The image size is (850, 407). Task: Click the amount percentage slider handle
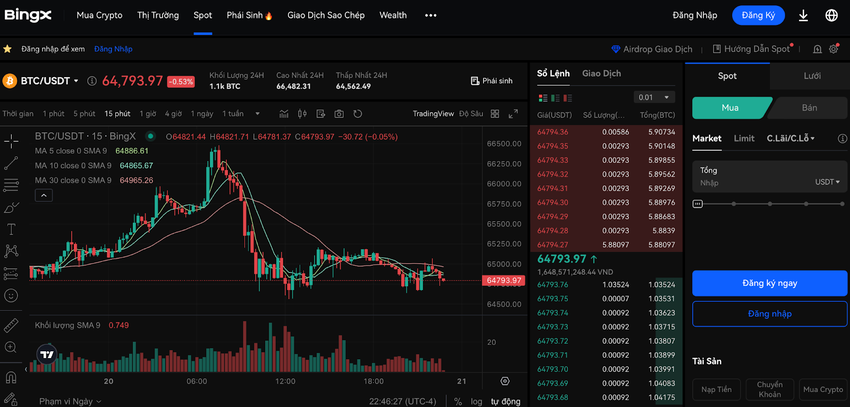[x=698, y=204]
